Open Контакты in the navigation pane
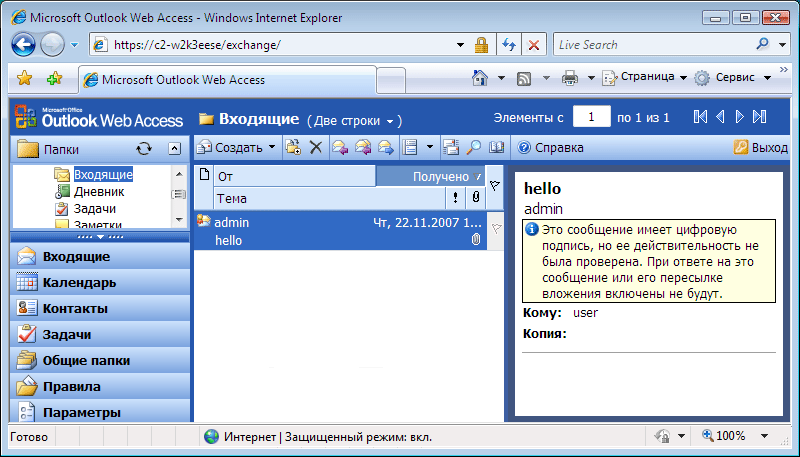This screenshot has height=457, width=800. (100, 309)
